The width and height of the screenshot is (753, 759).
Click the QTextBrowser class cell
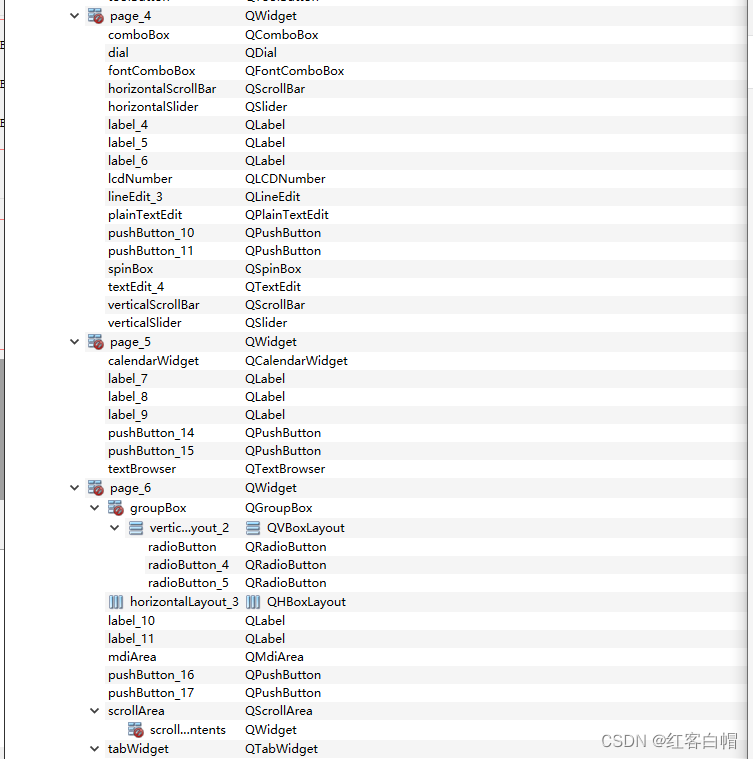[x=285, y=469]
